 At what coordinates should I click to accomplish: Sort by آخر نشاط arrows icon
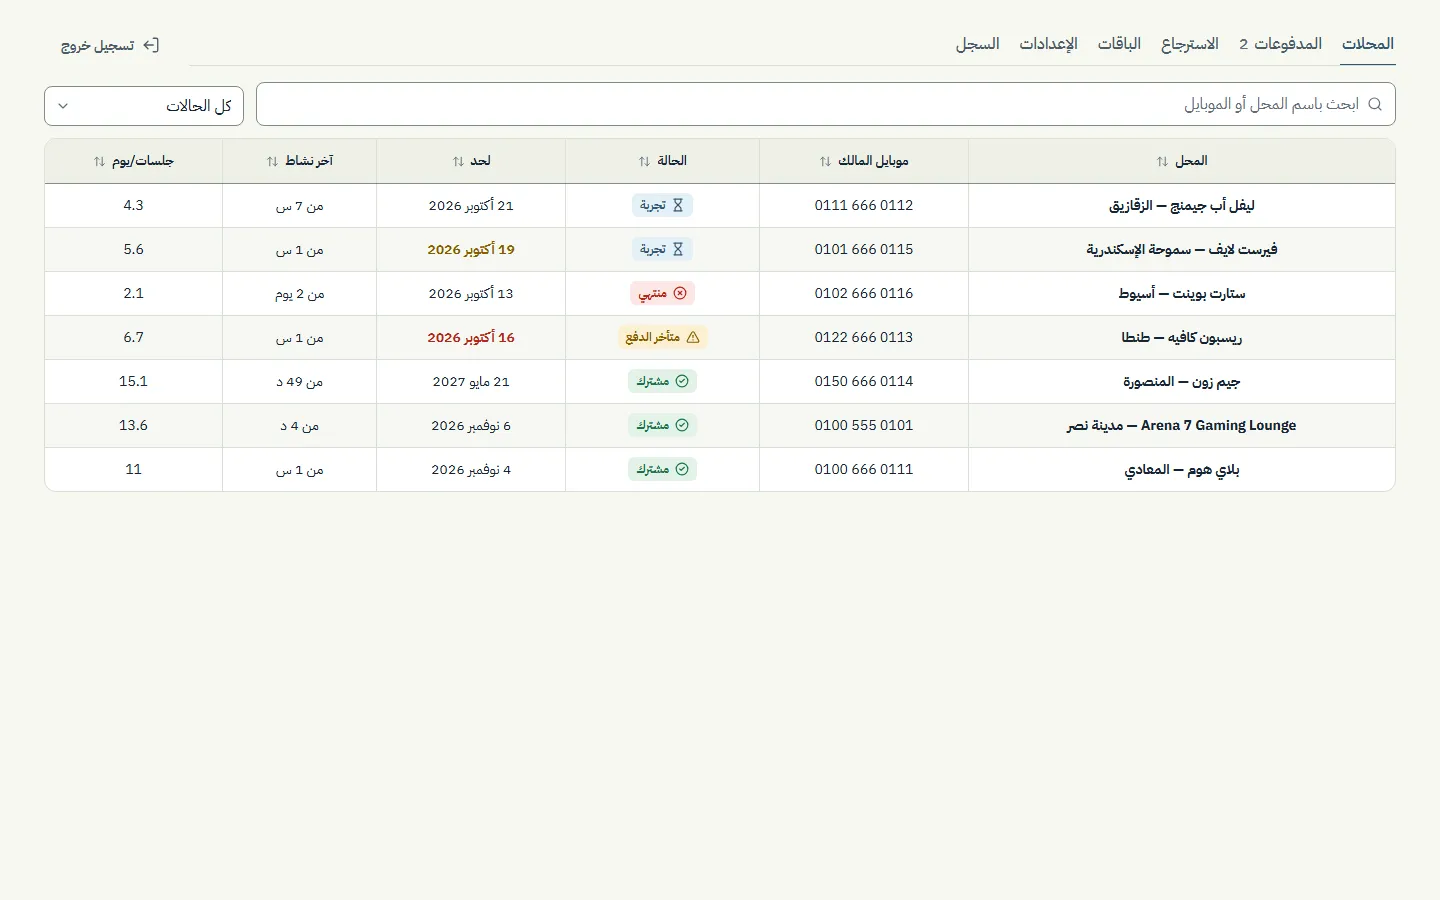(x=272, y=161)
